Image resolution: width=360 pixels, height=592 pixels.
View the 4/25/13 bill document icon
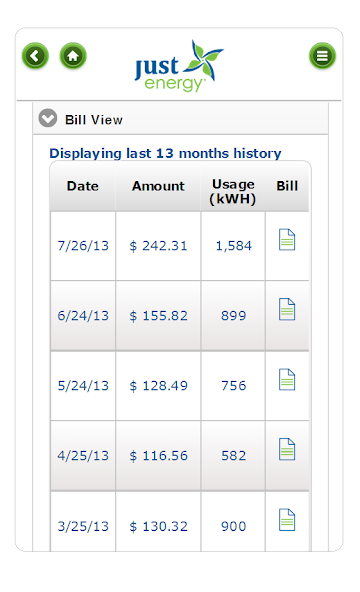287,449
